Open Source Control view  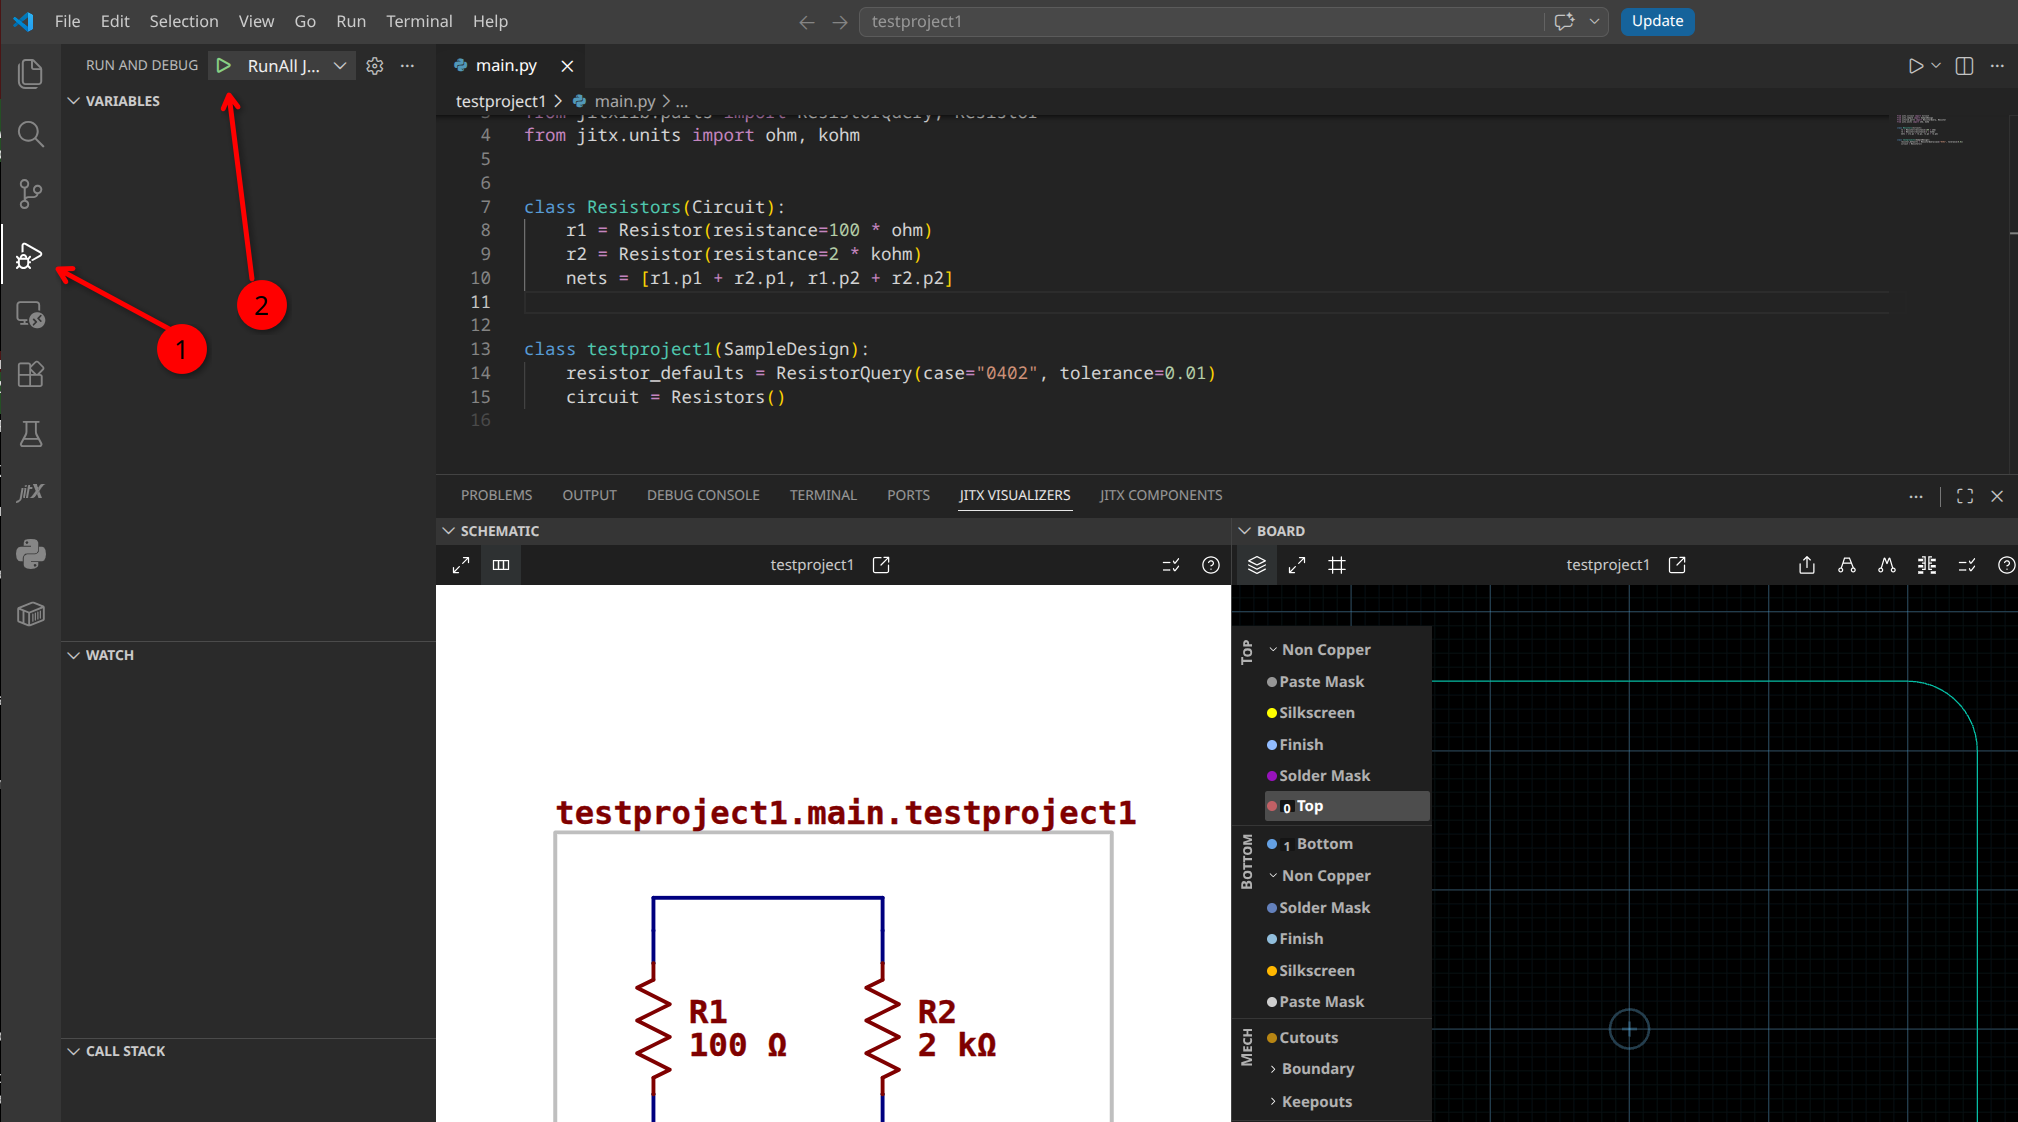click(31, 193)
